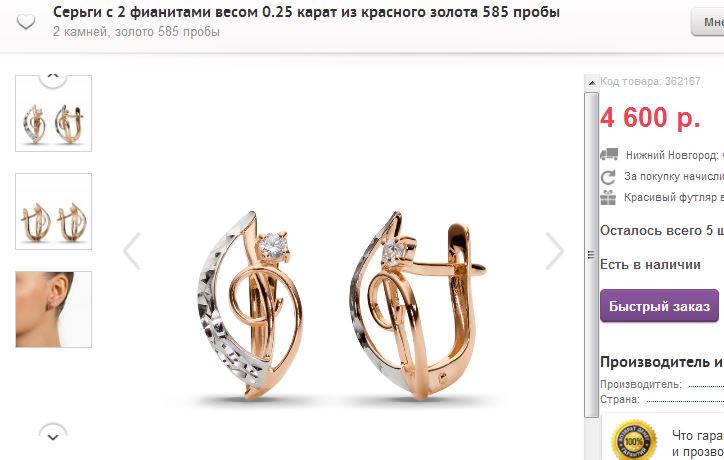Click the scrollbar up arrow in info panel
Screen dimensions: 724x460
[591, 83]
